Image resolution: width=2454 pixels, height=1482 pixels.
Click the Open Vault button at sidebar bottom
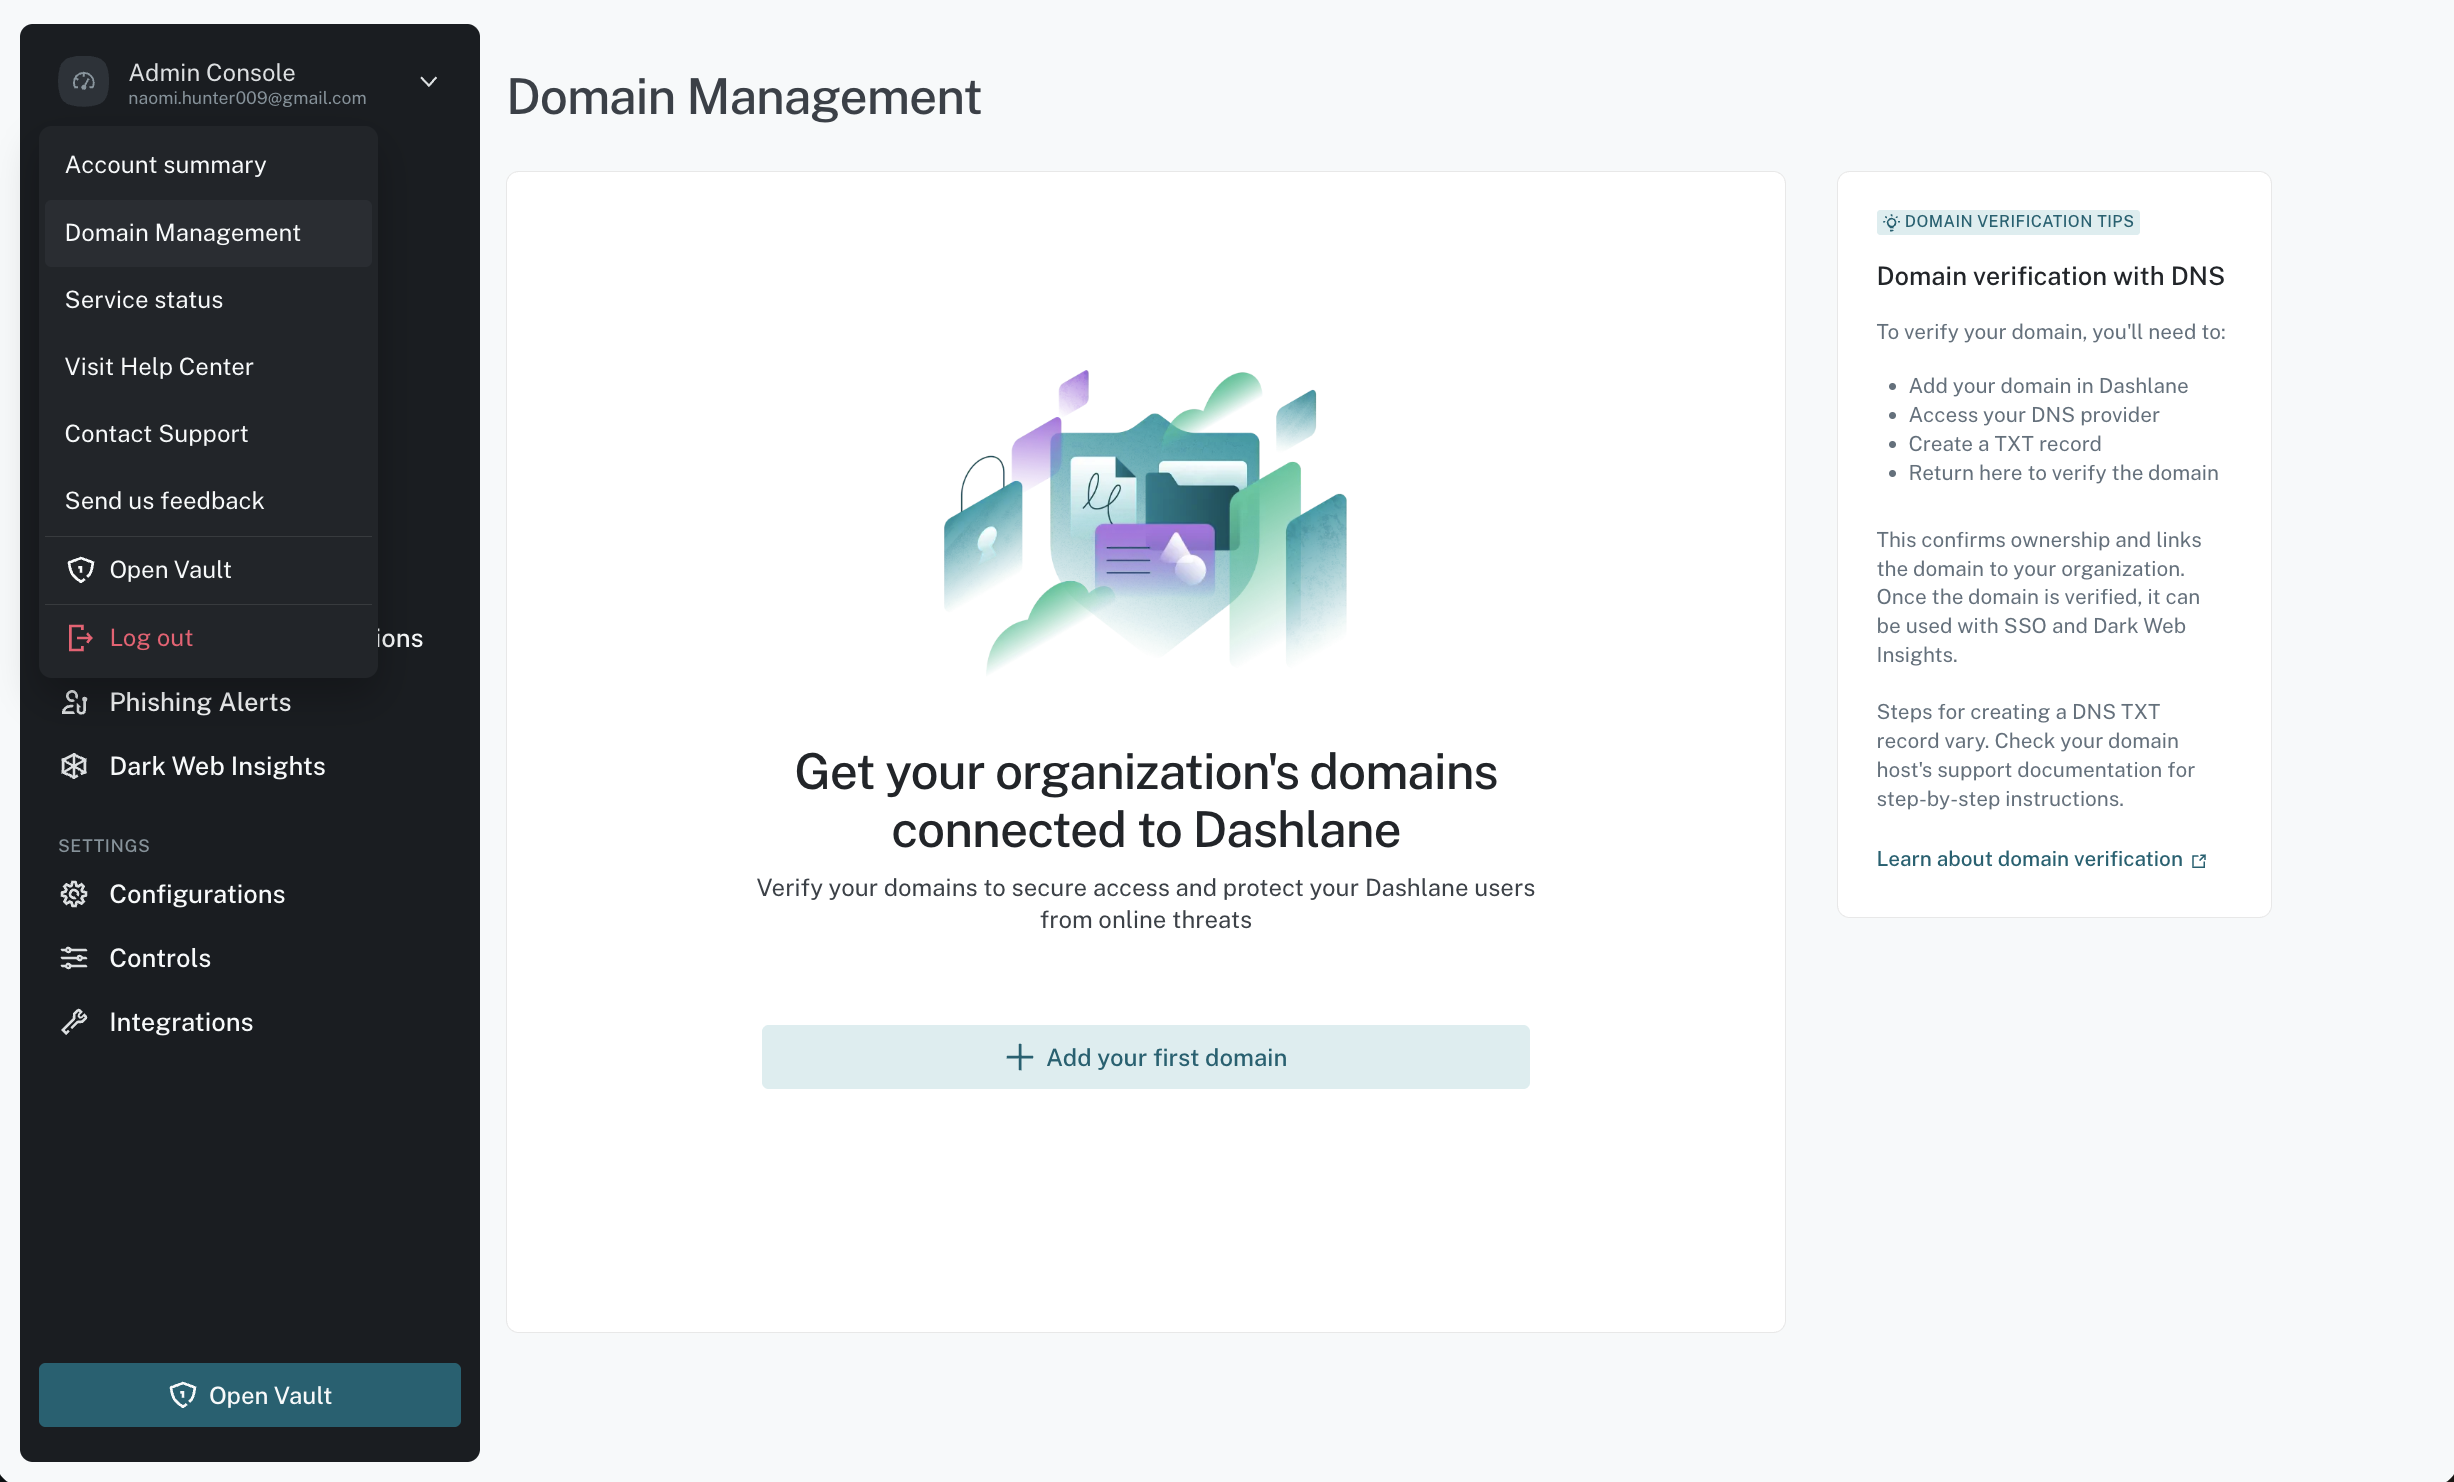(250, 1396)
